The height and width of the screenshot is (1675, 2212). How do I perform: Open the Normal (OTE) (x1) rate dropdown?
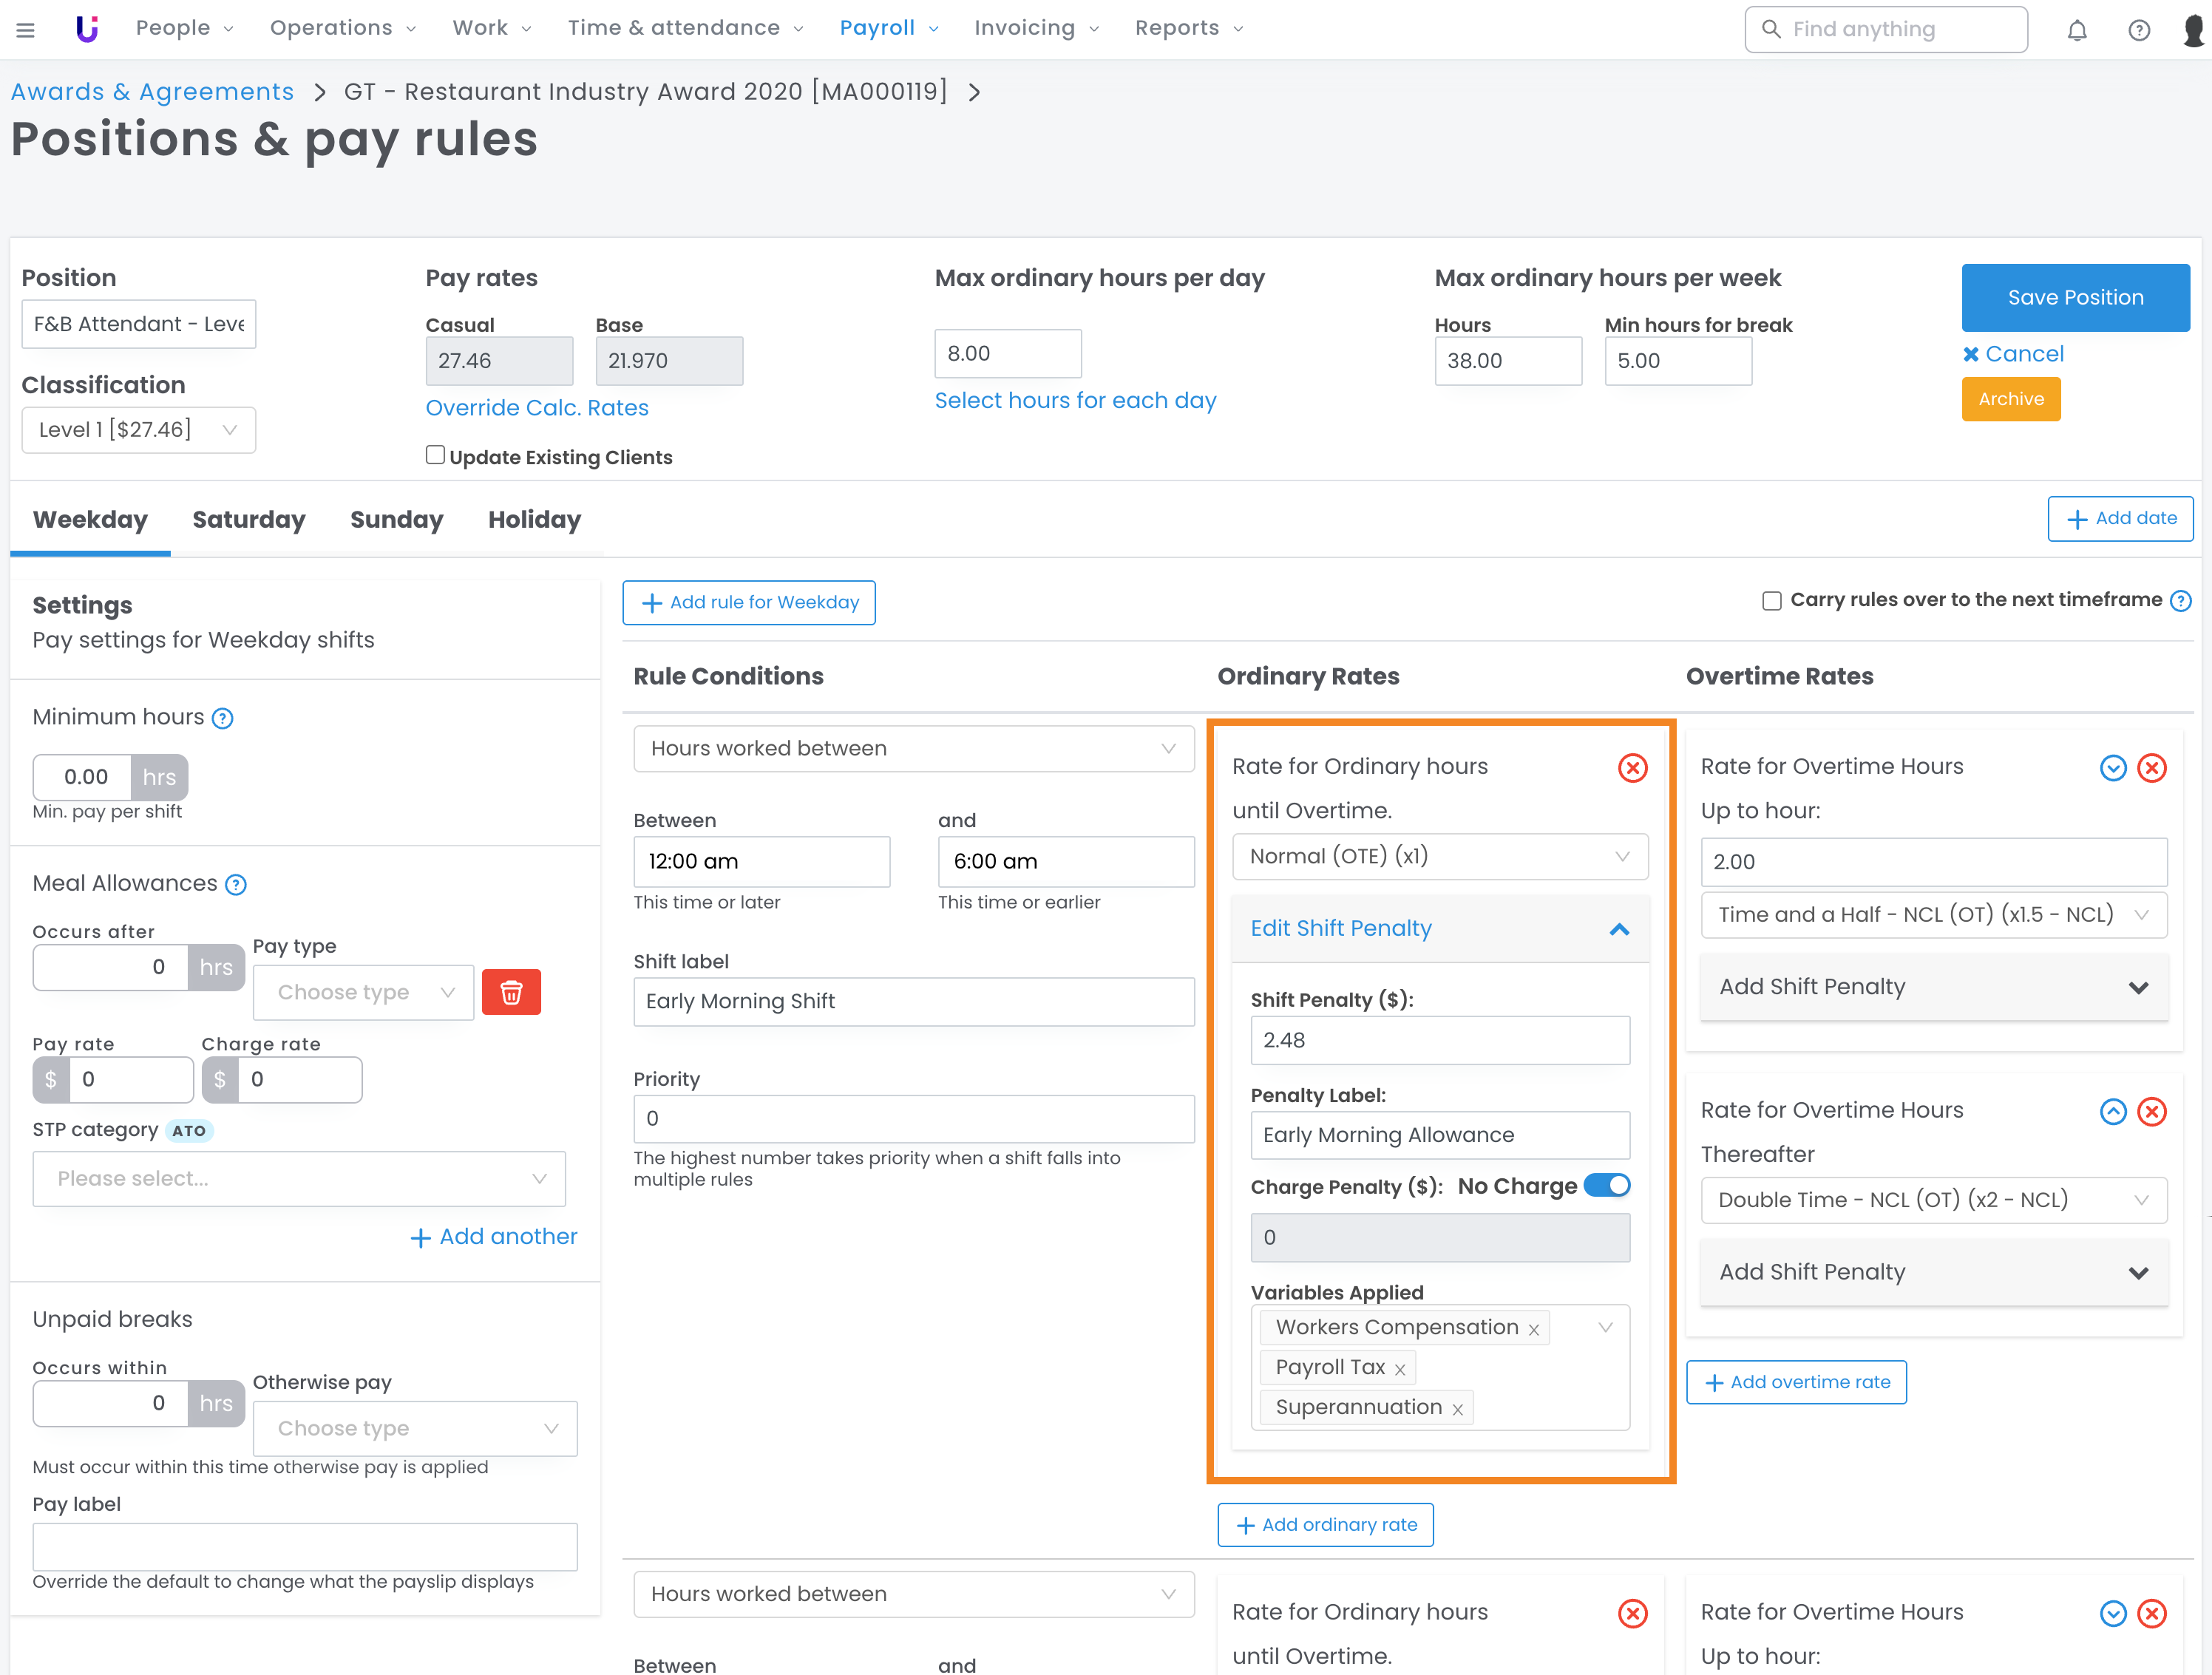tap(1439, 857)
